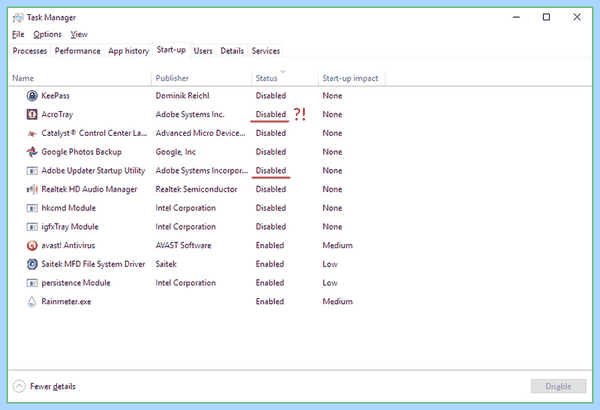Screen dimensions: 600x410
Task: Click publisher Google, Inc
Action: 176,152
